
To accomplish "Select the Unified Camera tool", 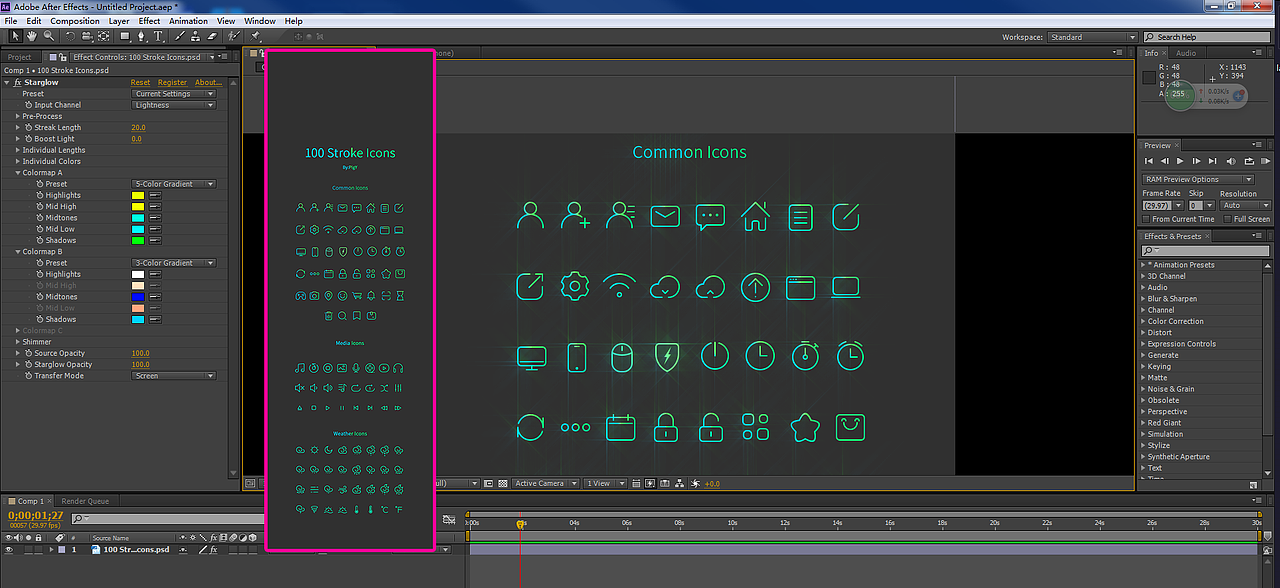I will (x=87, y=36).
